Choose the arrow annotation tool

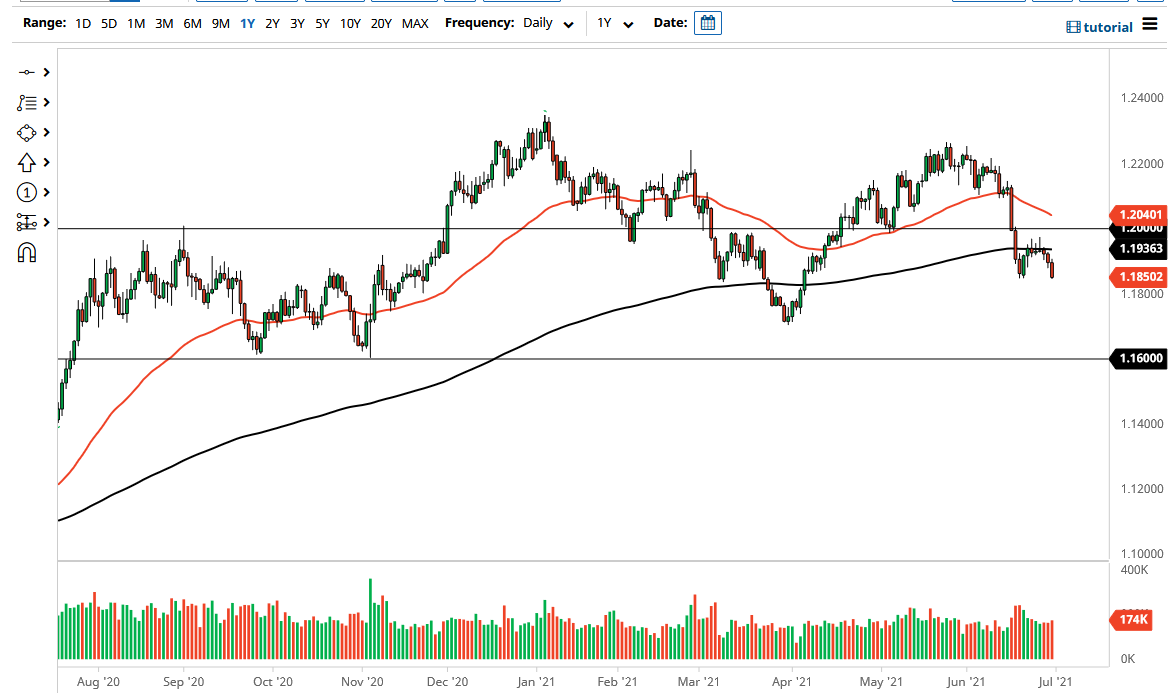26,162
